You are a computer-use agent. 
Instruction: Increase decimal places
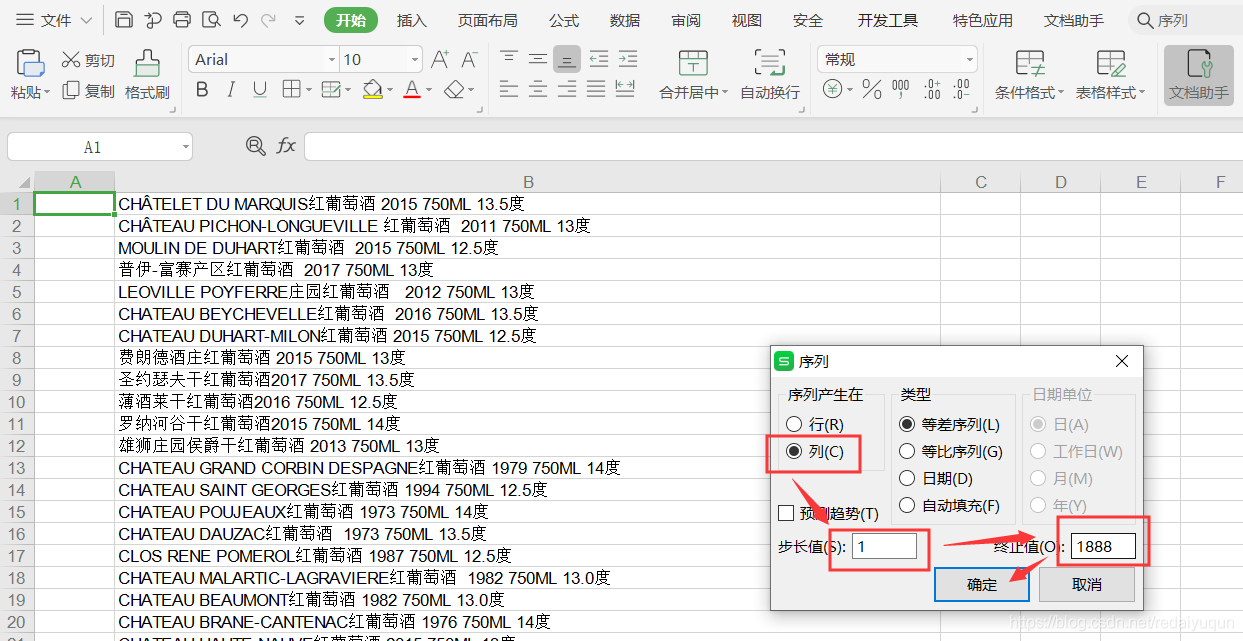pos(932,90)
